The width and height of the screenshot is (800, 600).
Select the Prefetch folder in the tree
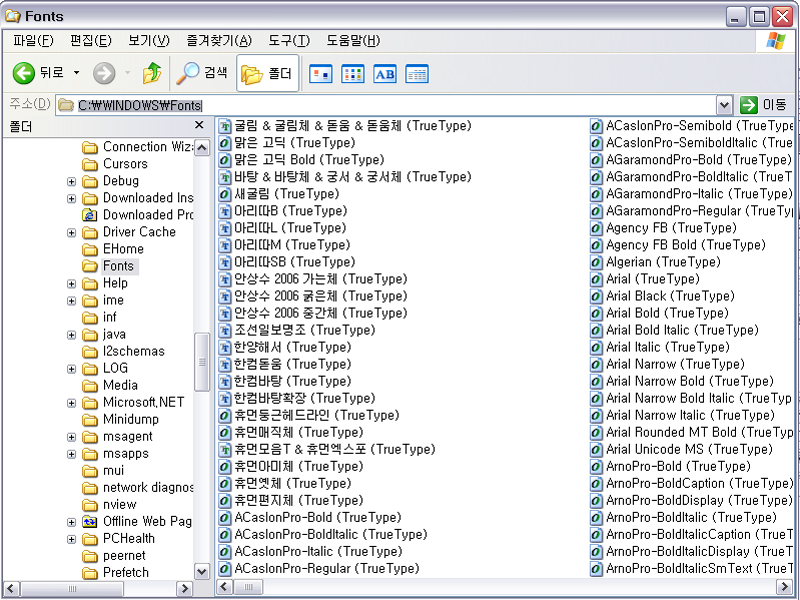(x=126, y=573)
